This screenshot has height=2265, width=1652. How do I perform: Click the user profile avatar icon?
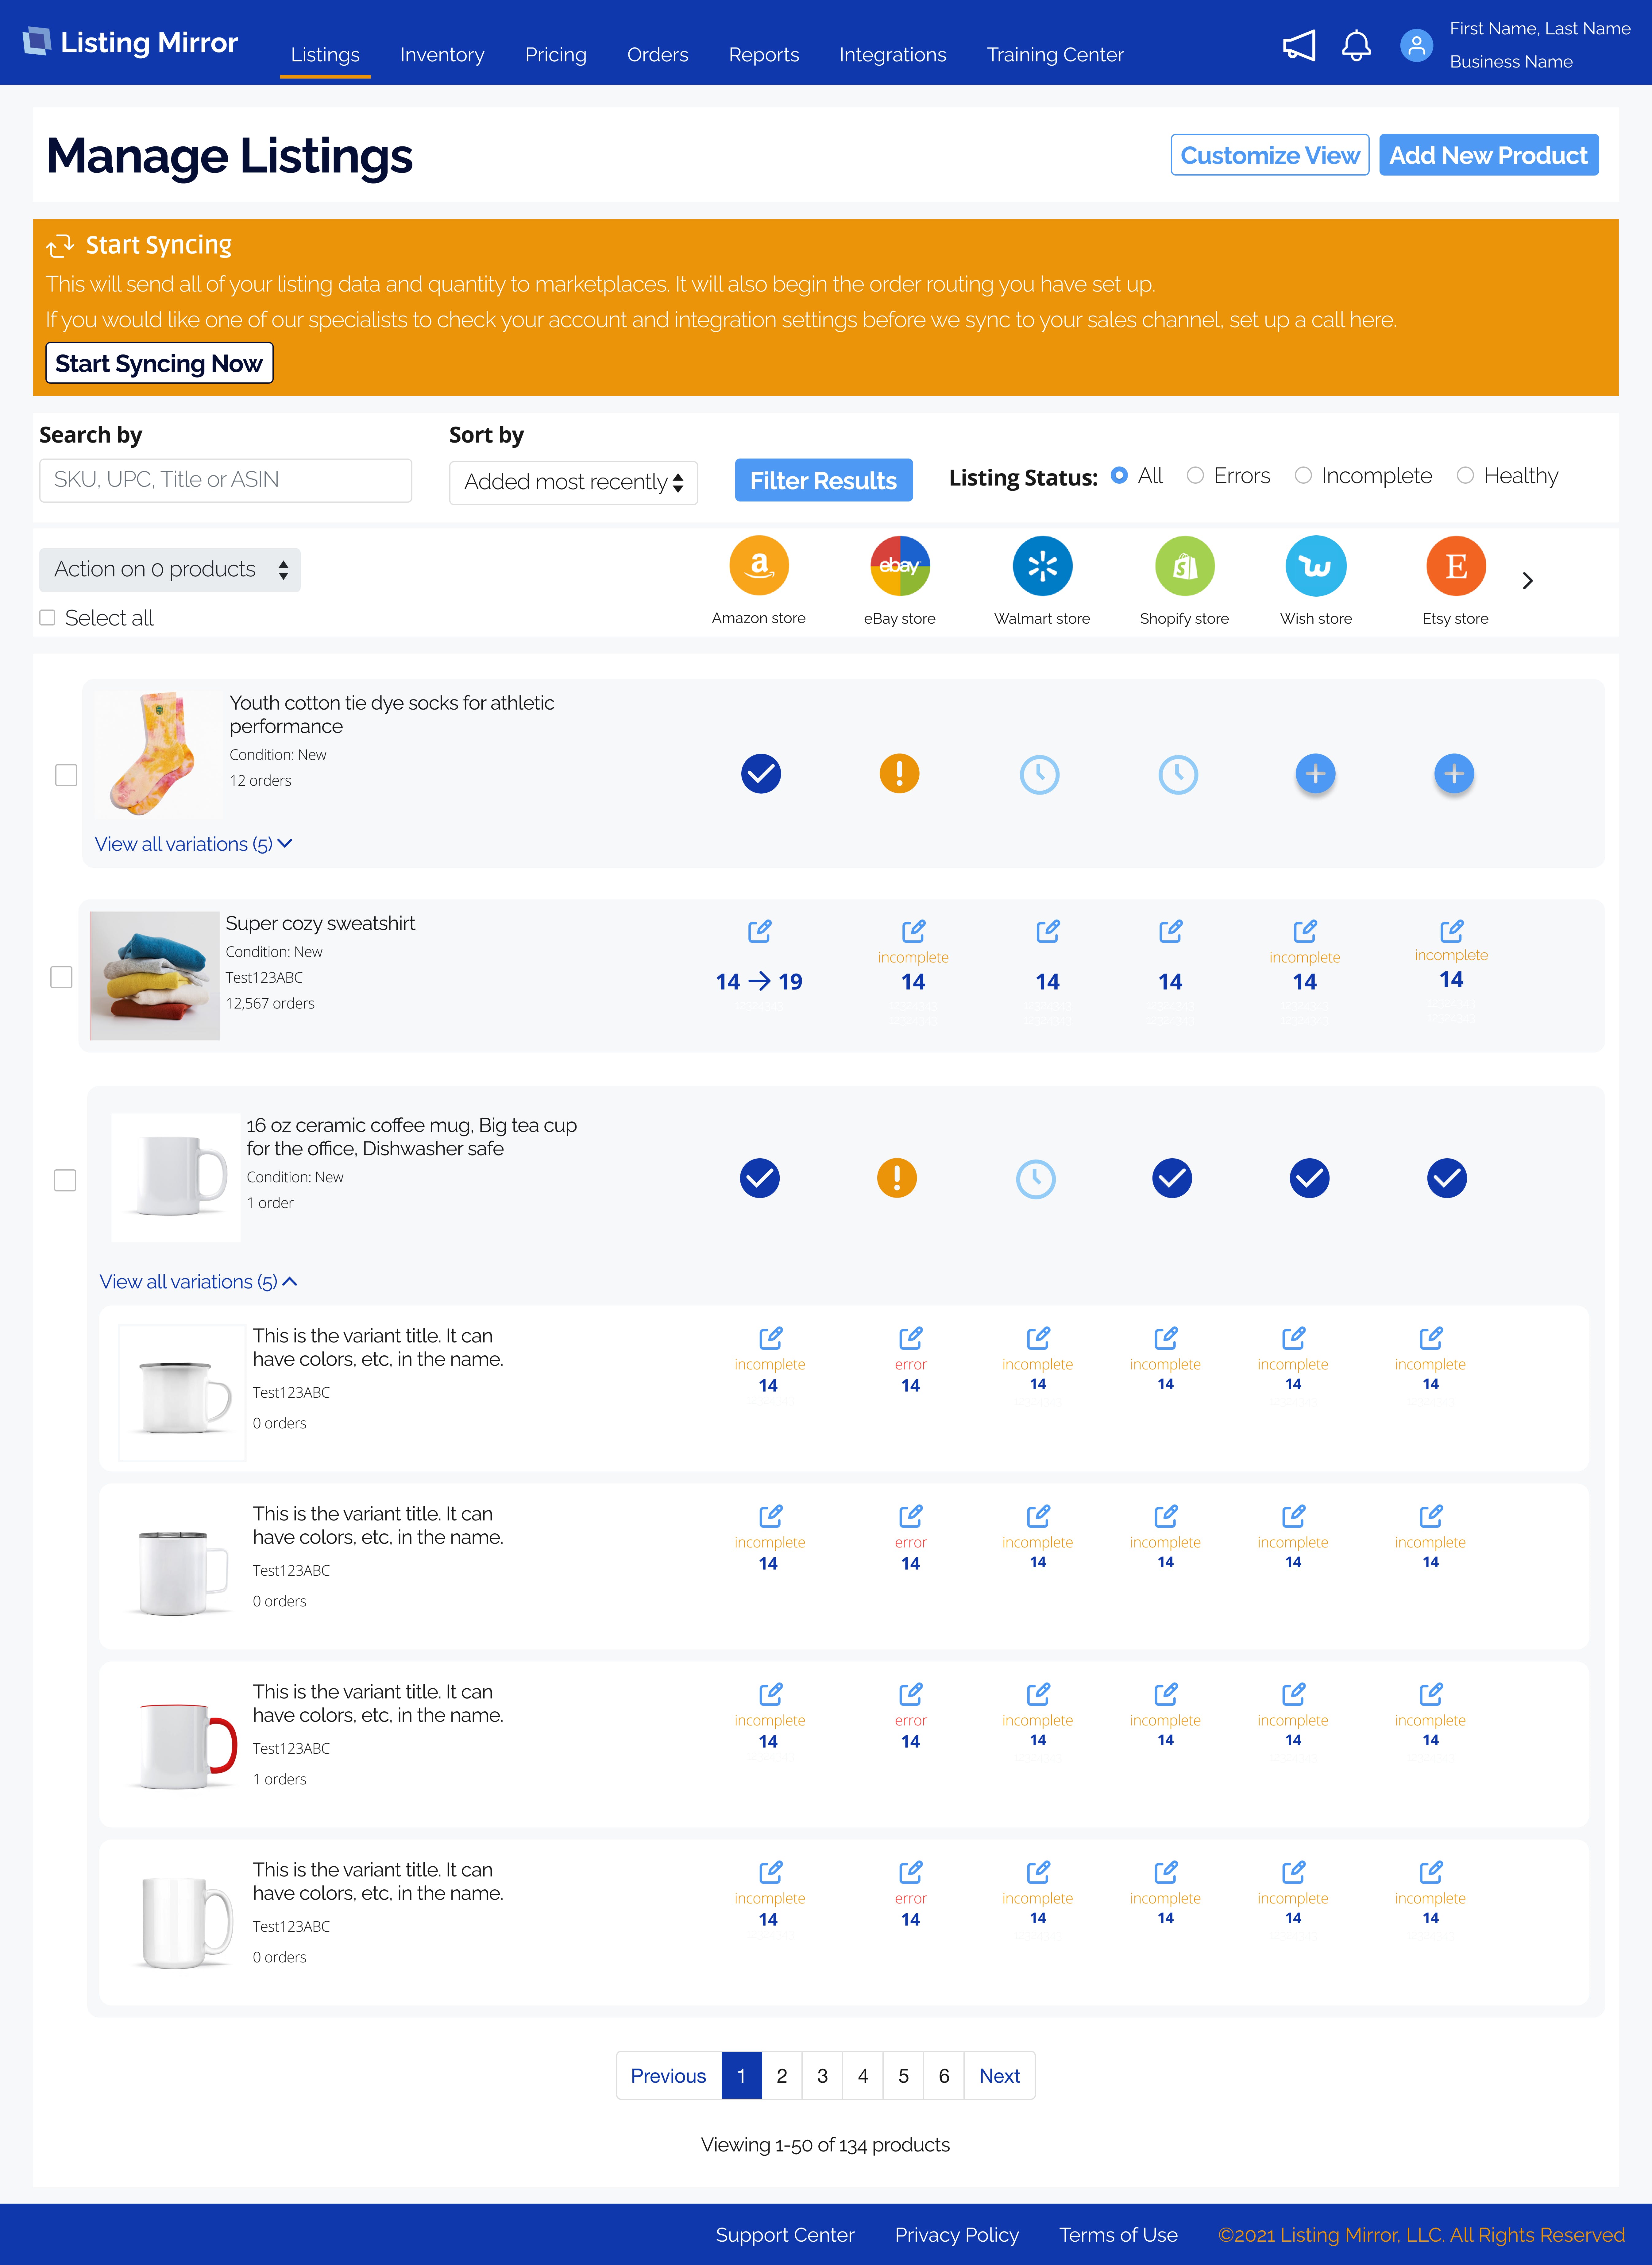1416,45
